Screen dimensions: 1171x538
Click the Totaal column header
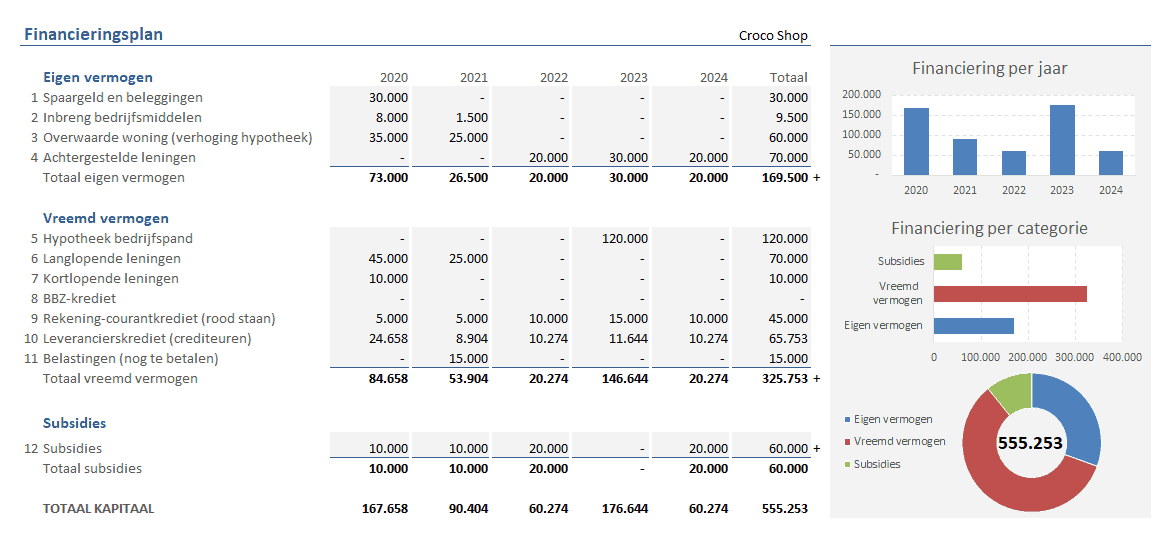pos(788,77)
